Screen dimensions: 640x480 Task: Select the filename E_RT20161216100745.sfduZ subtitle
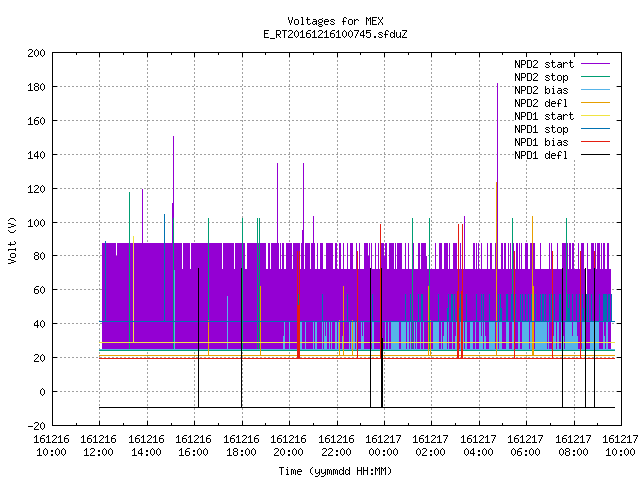335,34
